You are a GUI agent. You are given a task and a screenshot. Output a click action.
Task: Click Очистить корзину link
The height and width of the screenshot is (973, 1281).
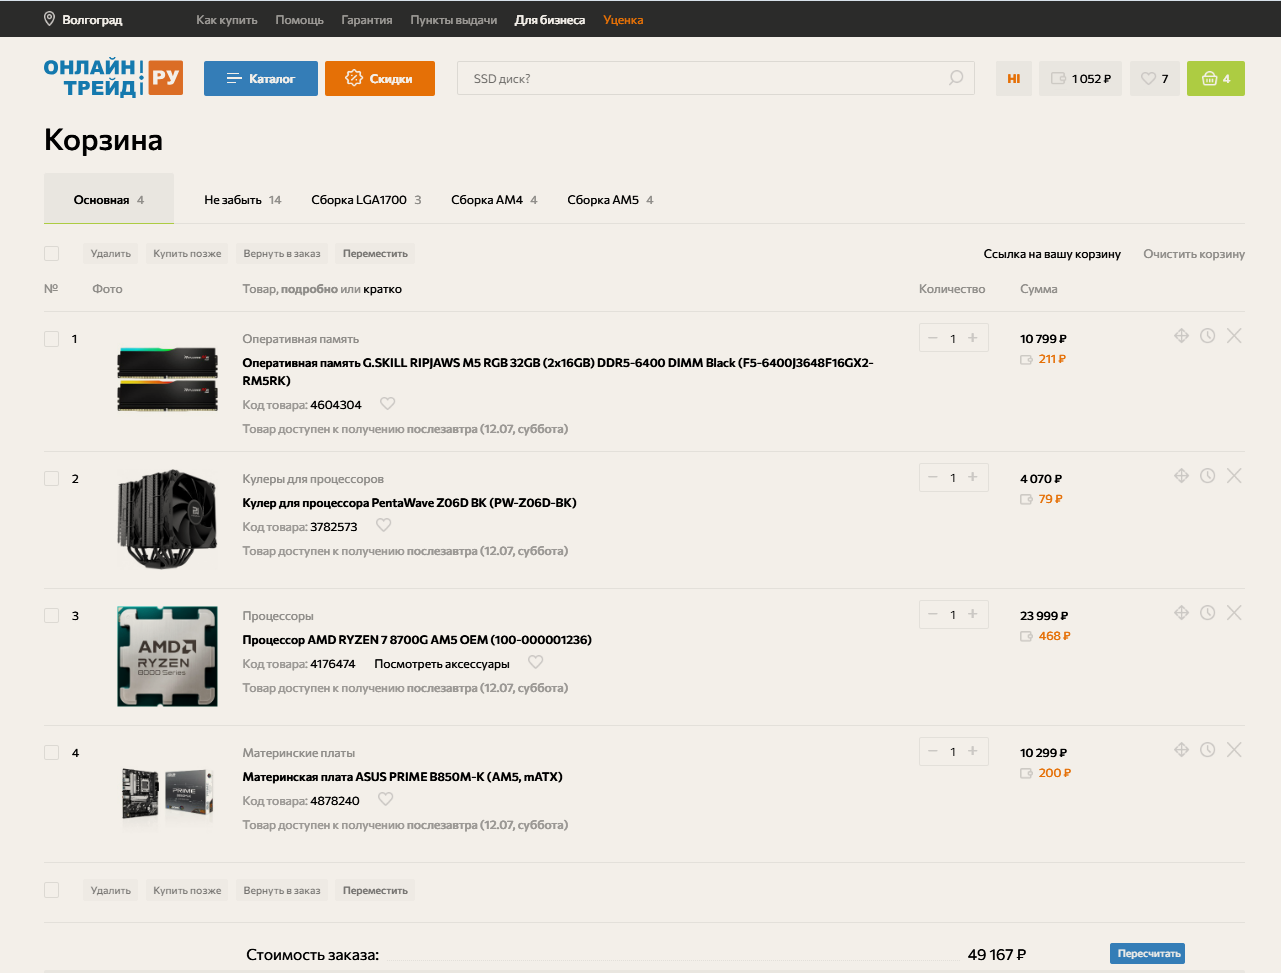click(x=1194, y=254)
